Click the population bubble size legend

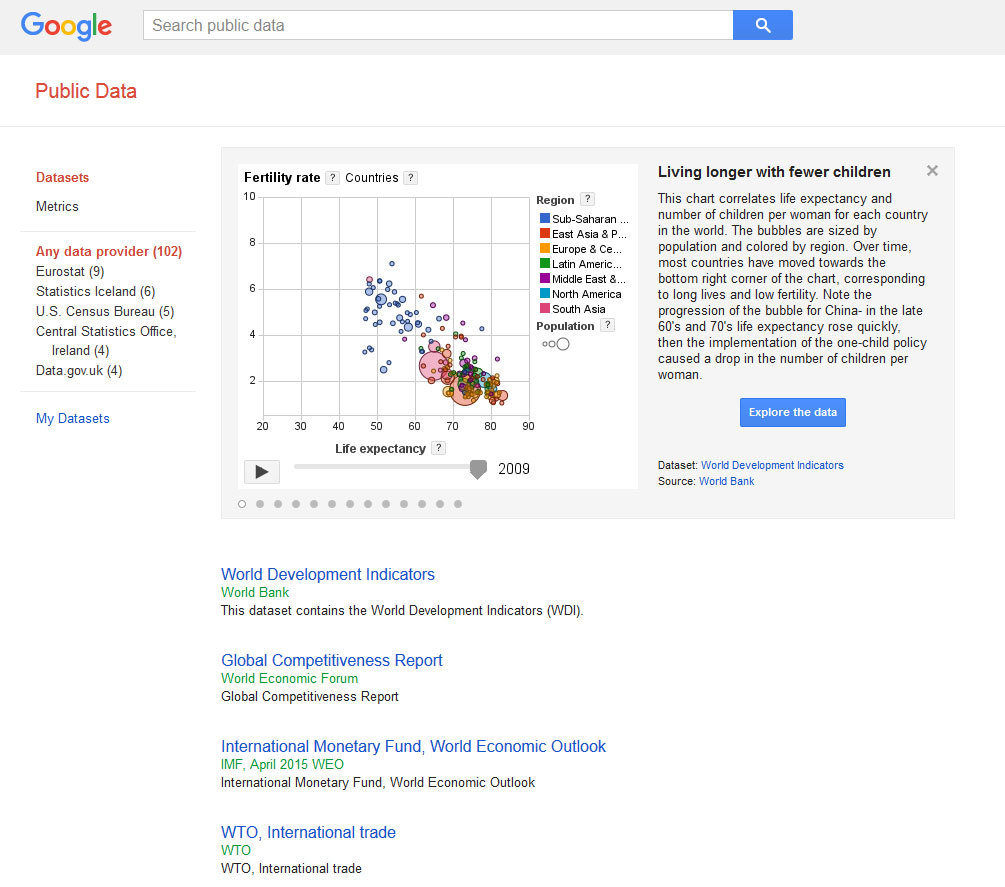[556, 344]
